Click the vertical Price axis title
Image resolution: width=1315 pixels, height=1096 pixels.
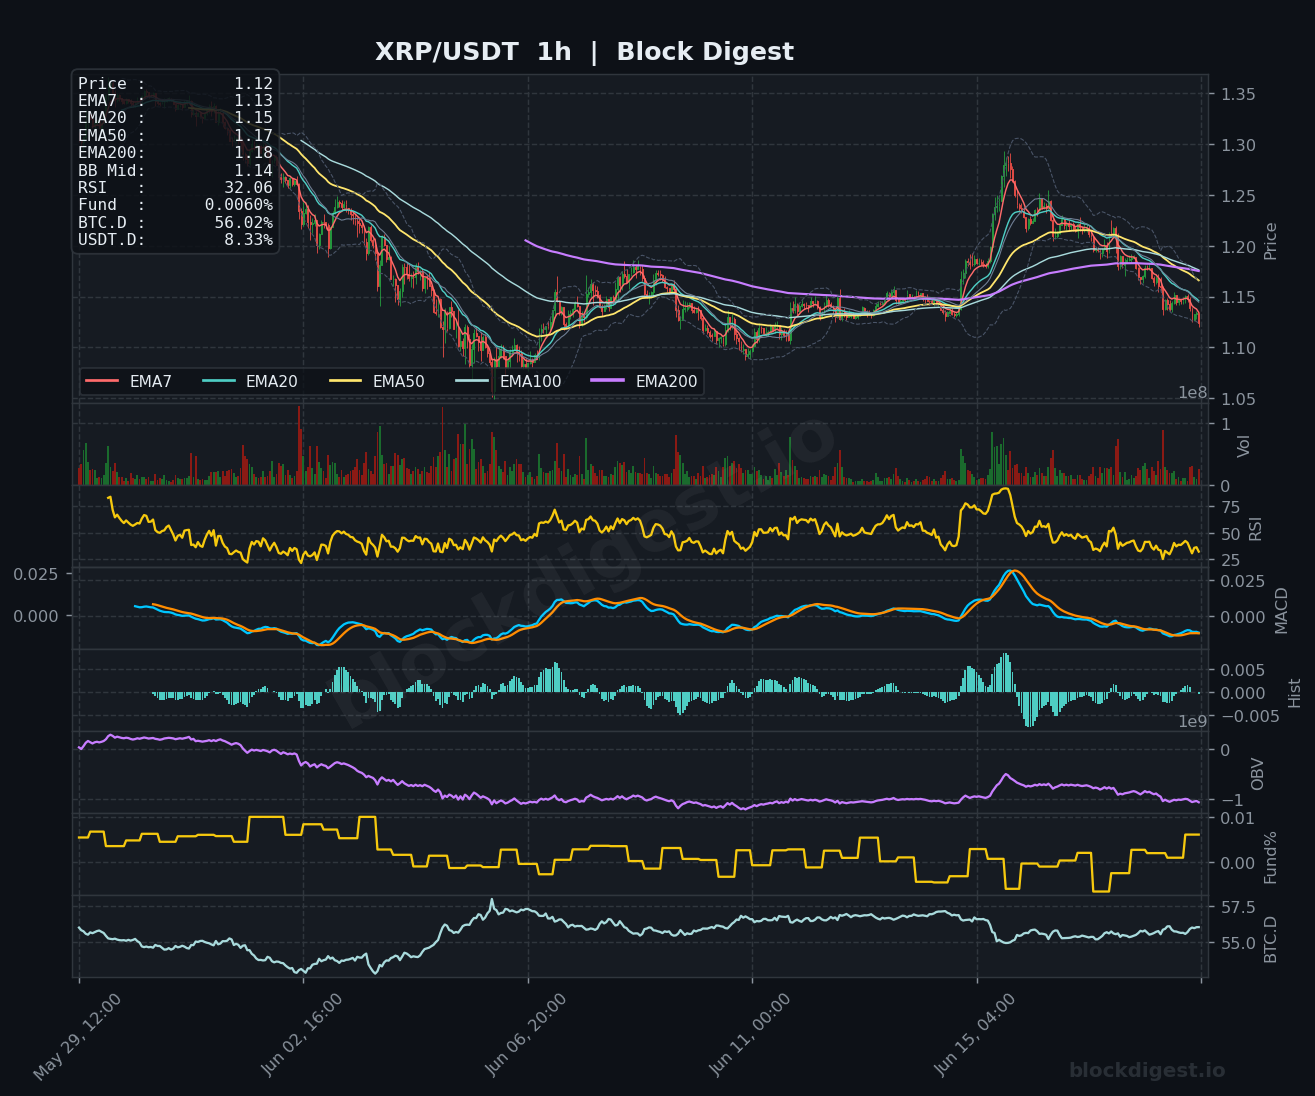coord(1271,241)
